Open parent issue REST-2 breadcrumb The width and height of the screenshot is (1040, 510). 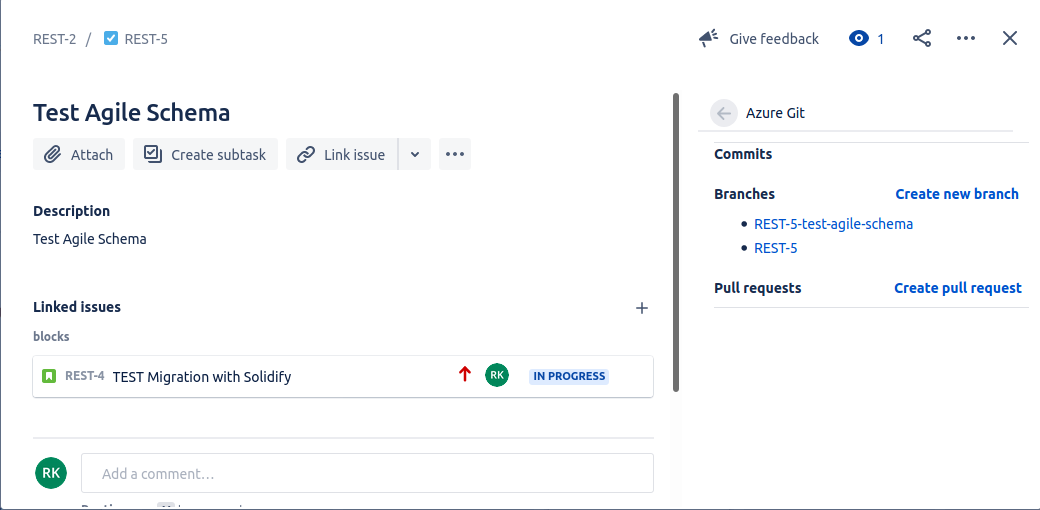tap(54, 39)
